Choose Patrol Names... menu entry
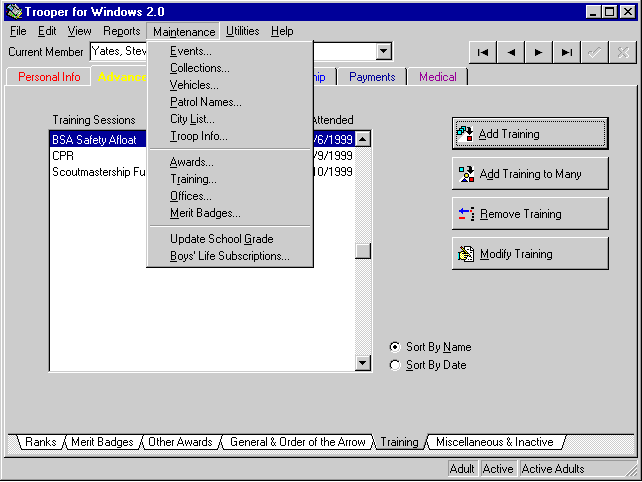The height and width of the screenshot is (482, 642). click(x=230, y=102)
